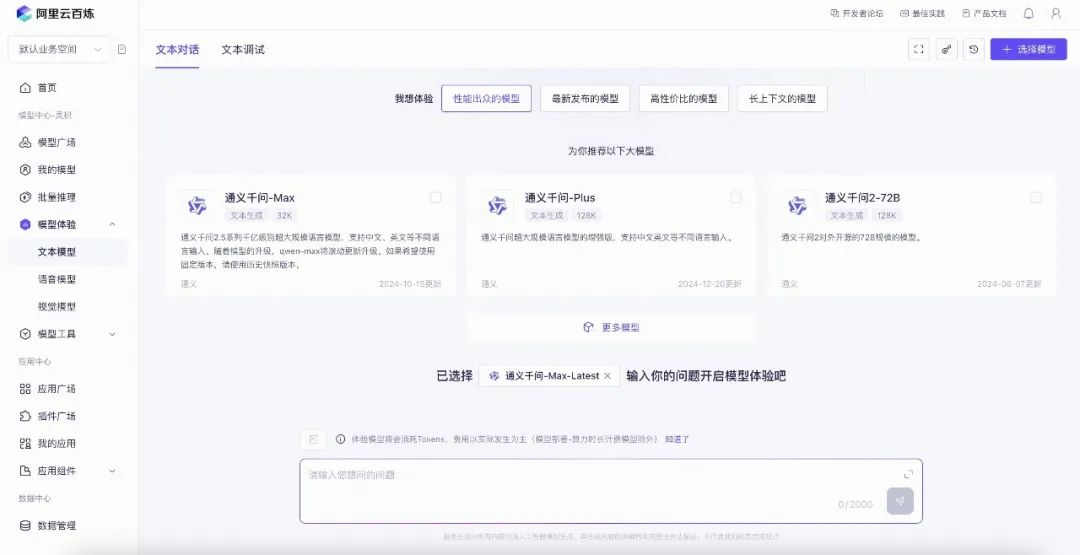Viewport: 1080px width, 555px height.
Task: Click the notification bell icon
Action: (x=1028, y=14)
